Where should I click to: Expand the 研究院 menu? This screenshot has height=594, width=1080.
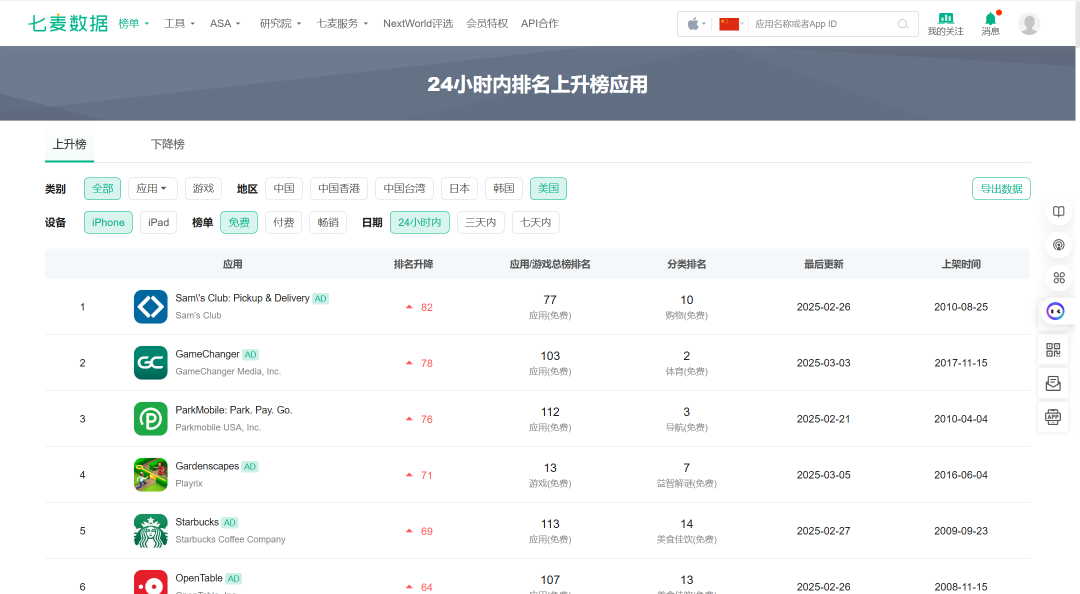click(x=280, y=23)
